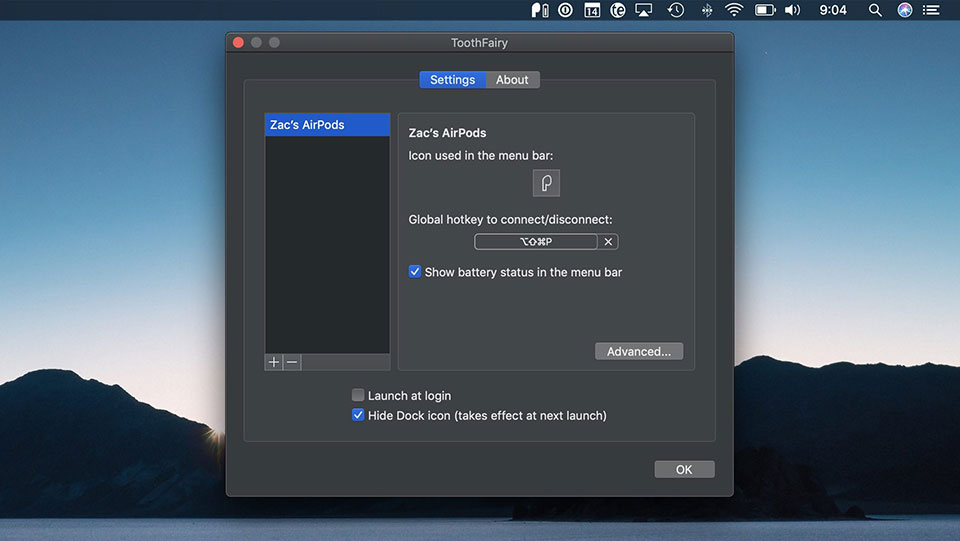The image size is (960, 541).
Task: Open the Time Machine menu
Action: pos(676,10)
